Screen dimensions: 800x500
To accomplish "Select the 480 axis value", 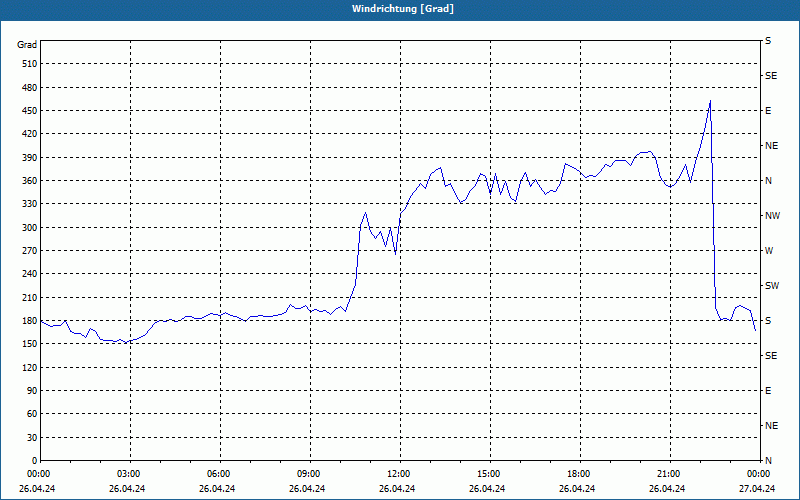I will pos(30,87).
